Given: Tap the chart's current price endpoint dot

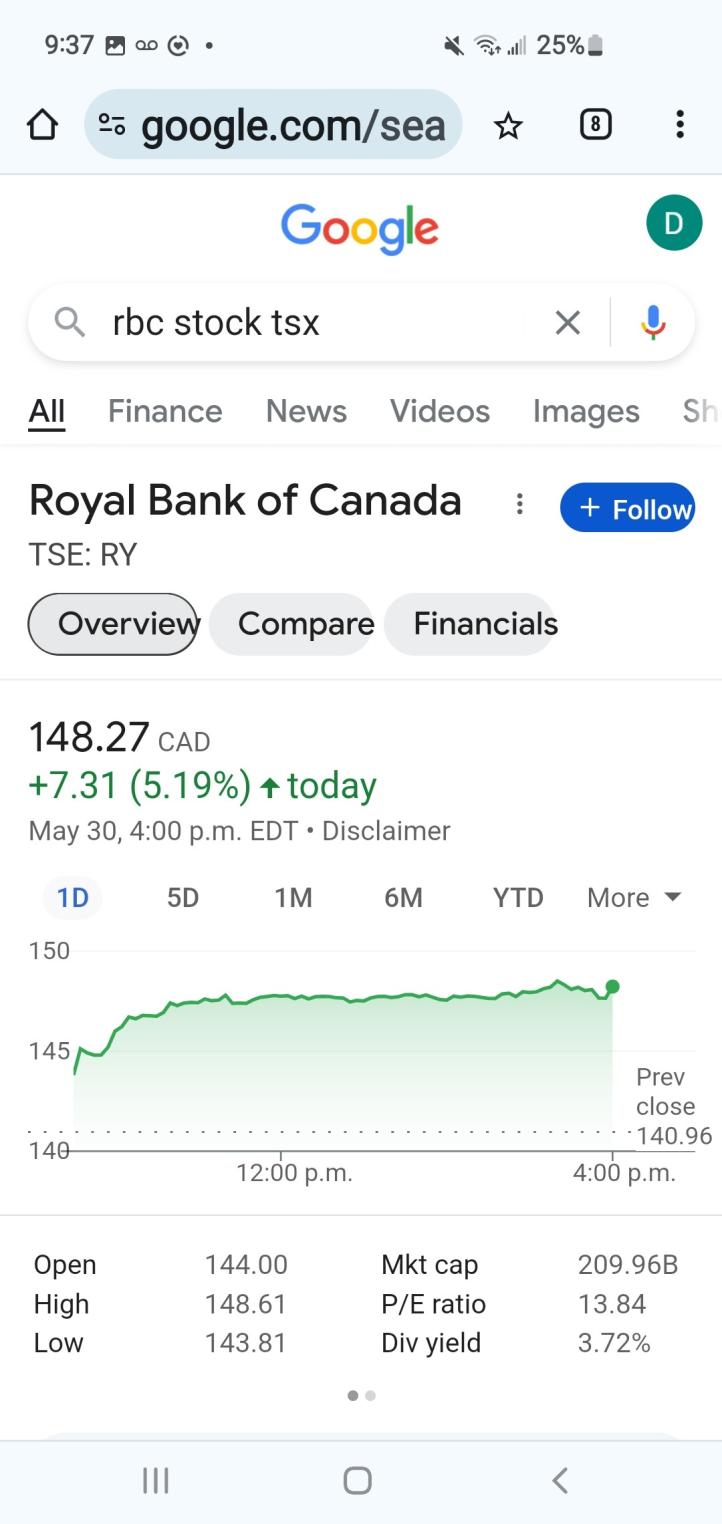Looking at the screenshot, I should tap(613, 987).
